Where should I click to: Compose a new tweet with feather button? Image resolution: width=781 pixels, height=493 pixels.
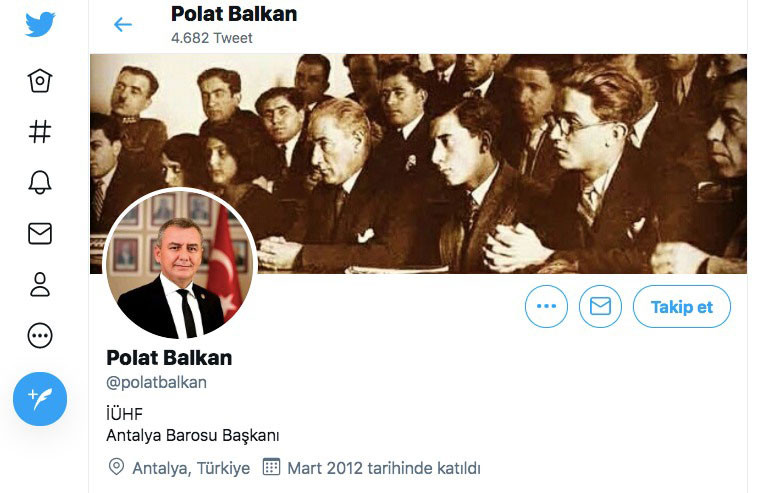pyautogui.click(x=40, y=399)
